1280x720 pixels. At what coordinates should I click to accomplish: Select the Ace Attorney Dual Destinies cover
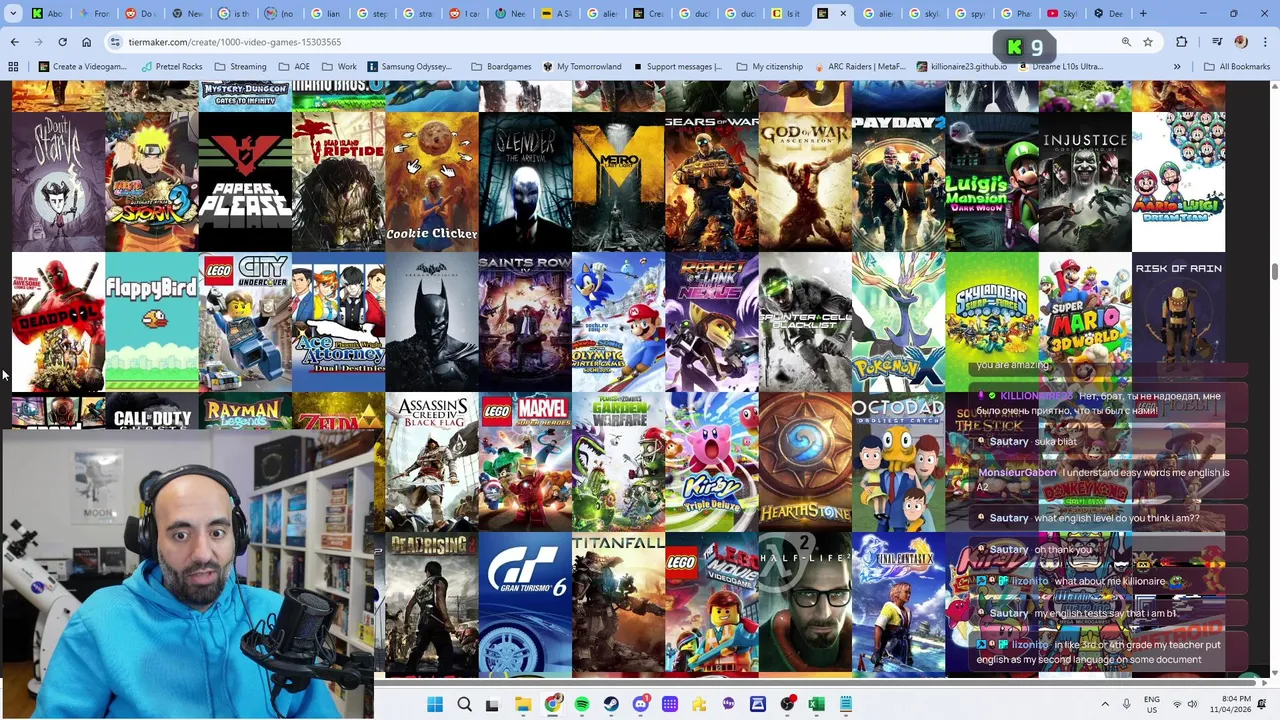coord(338,322)
